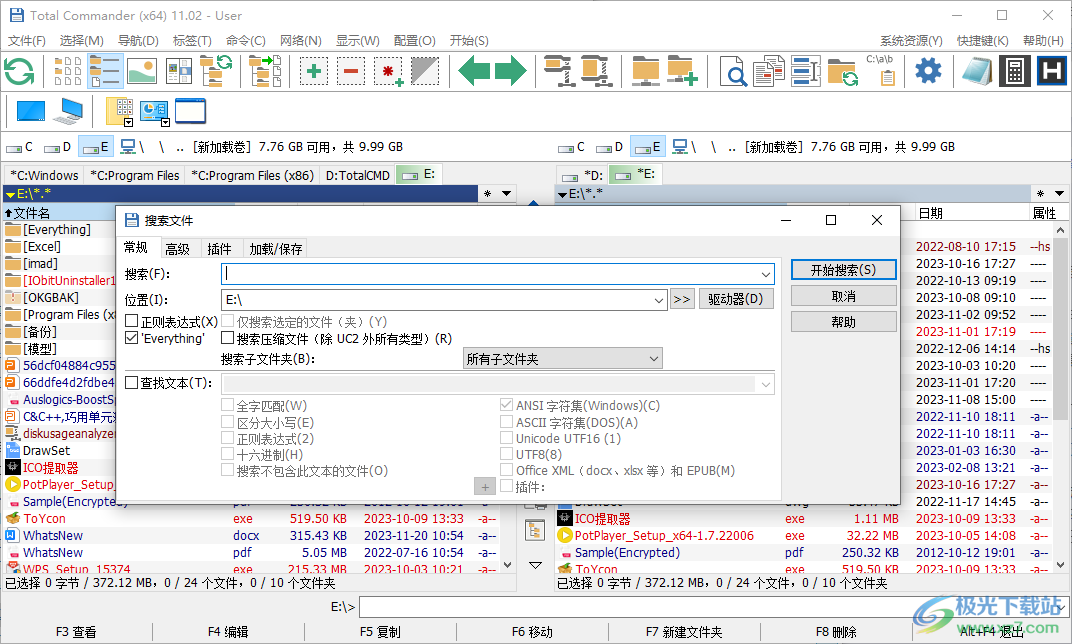Tick the find text checkbox
The width and height of the screenshot is (1072, 644).
(132, 383)
